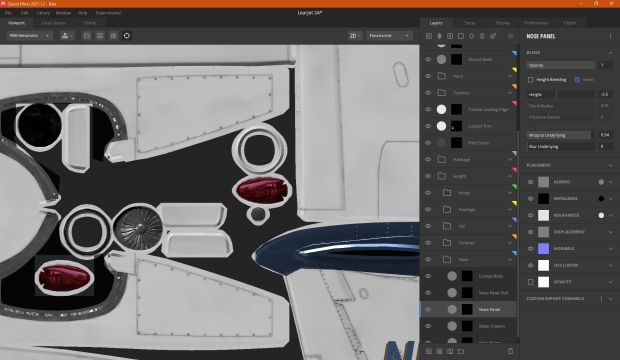Open the Nose Panel options menu
Viewport: 620px width, 360px height.
(610, 36)
